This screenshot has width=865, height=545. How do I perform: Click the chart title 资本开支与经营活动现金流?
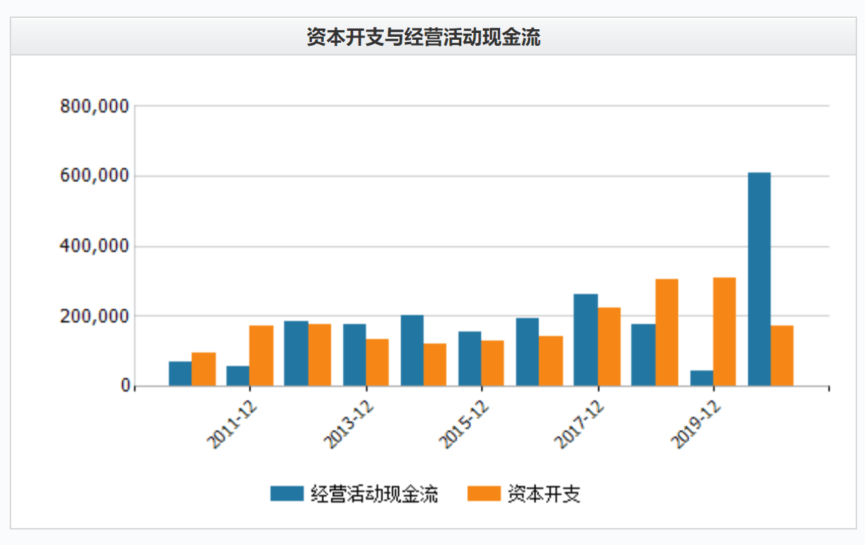click(424, 37)
